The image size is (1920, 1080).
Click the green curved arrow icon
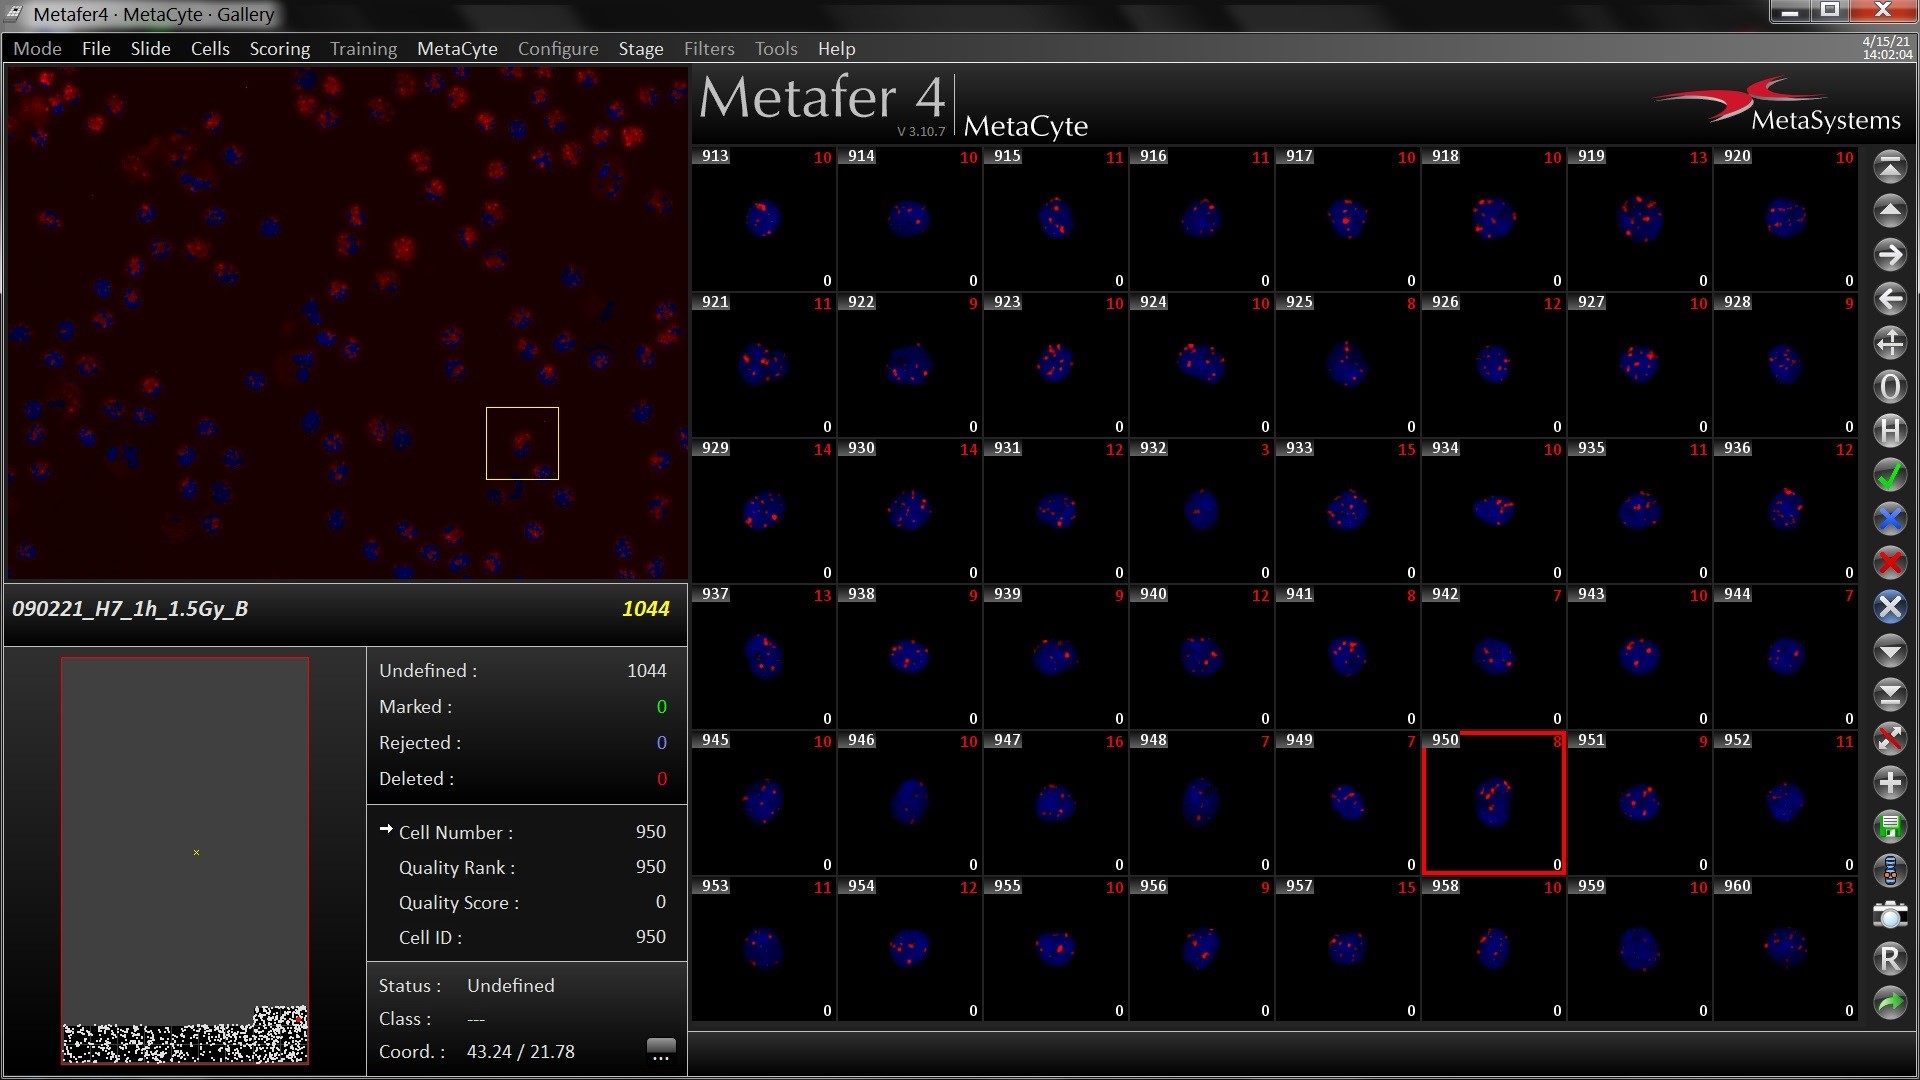1889,1003
